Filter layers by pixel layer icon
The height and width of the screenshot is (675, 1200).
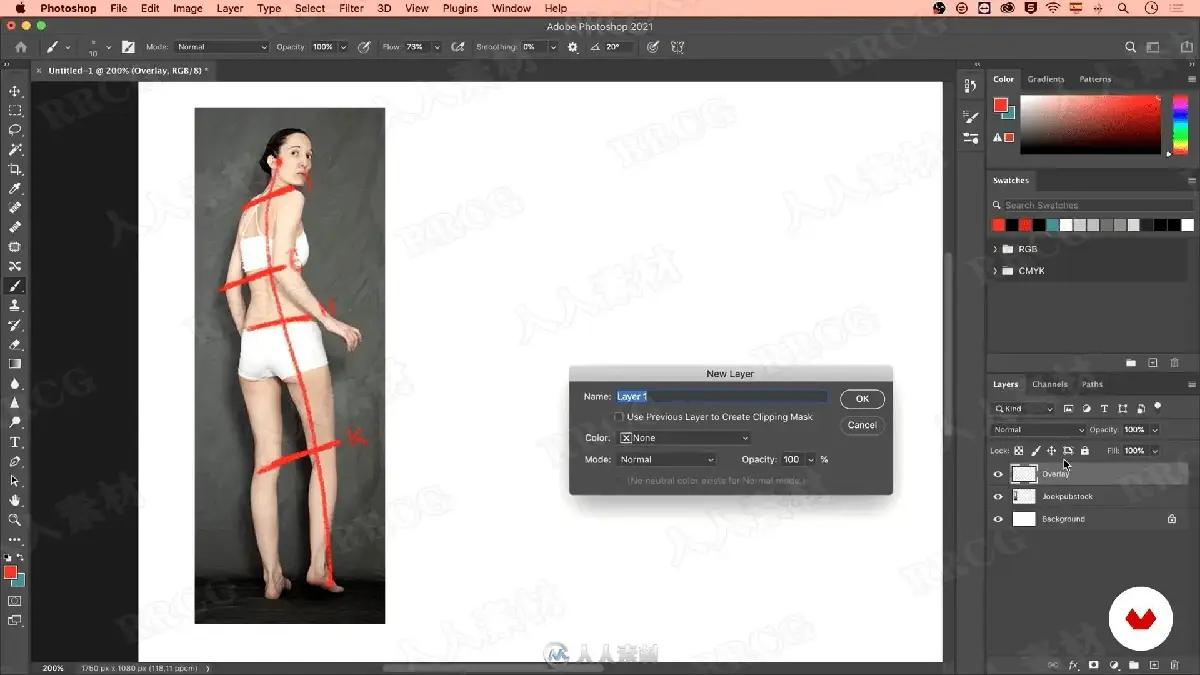(x=1068, y=408)
